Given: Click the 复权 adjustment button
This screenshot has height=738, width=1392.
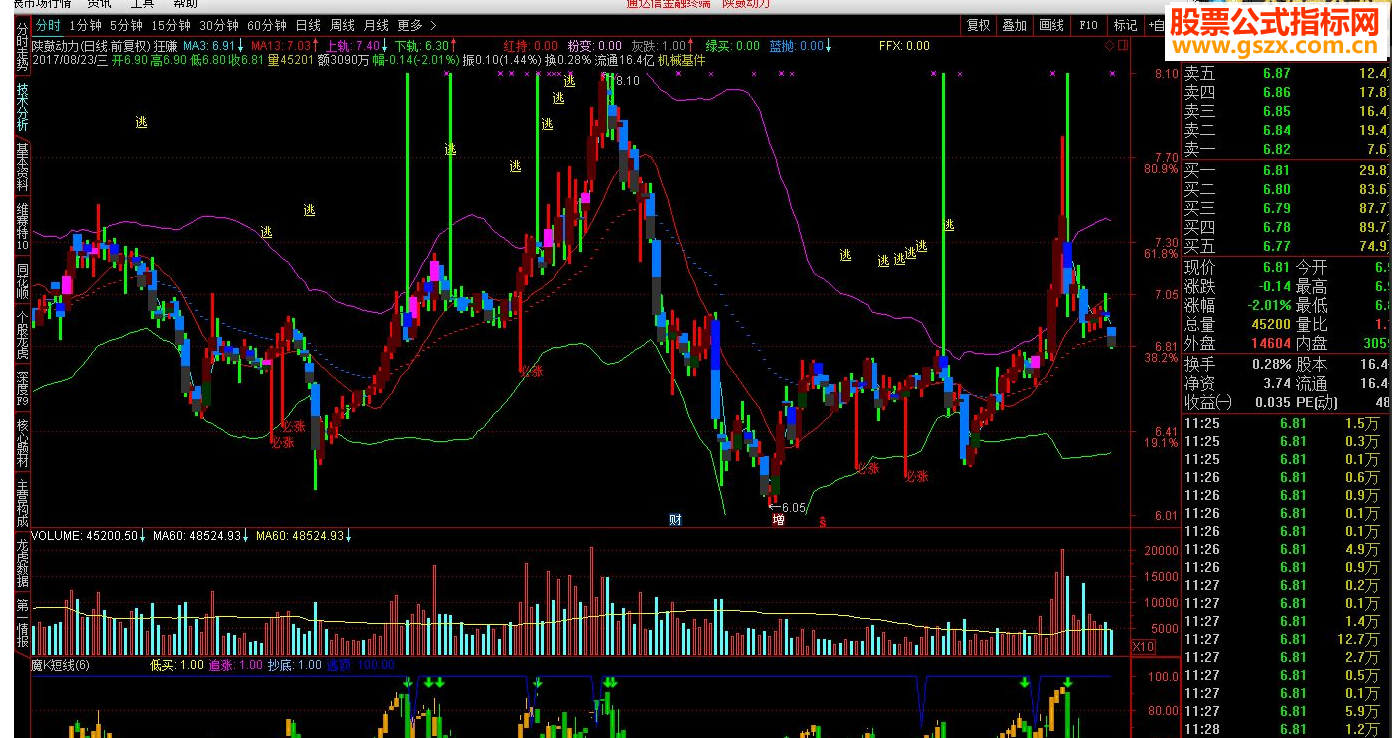Looking at the screenshot, I should [978, 26].
